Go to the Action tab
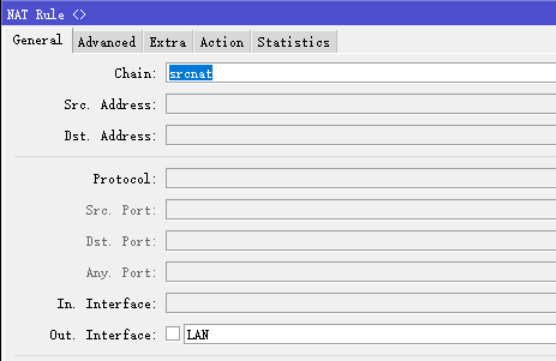Viewport: 556px width, 361px height. tap(222, 42)
